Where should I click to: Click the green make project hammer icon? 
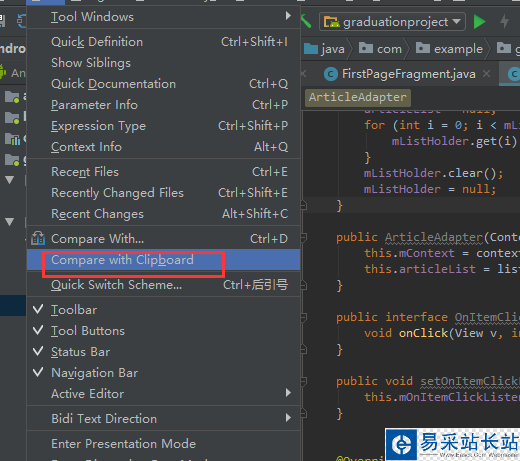click(x=306, y=21)
